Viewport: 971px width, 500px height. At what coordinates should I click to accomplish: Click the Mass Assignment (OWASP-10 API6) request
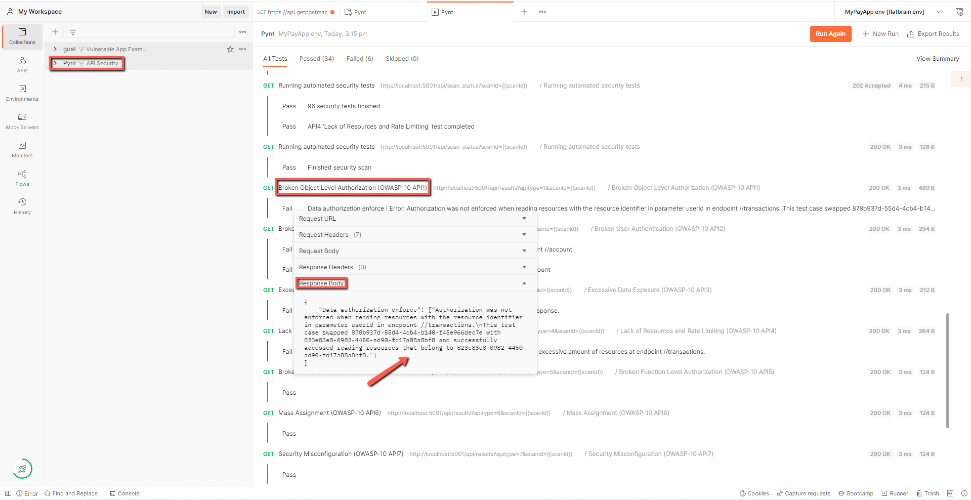329,413
